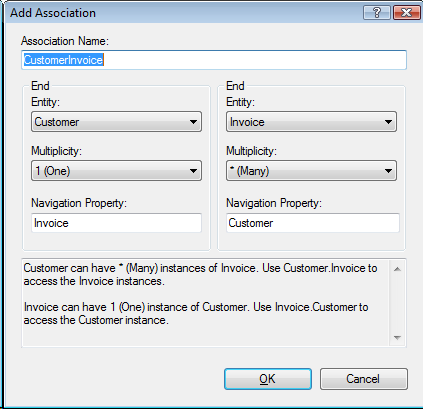Expand the 1 (One) multiplicity dropdown

click(x=116, y=171)
